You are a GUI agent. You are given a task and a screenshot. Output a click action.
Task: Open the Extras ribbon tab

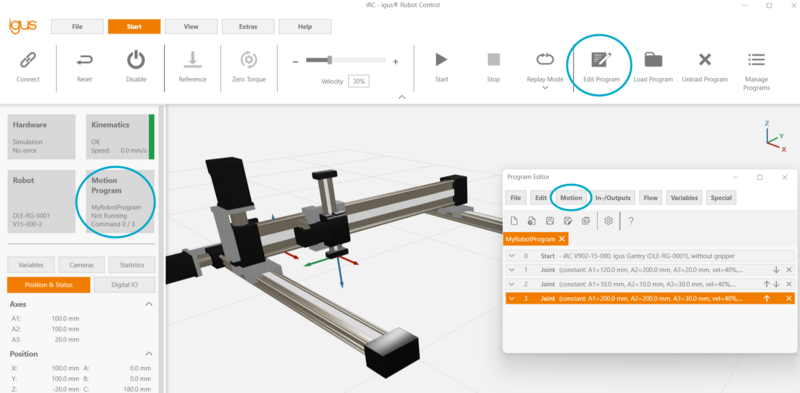tap(248, 27)
